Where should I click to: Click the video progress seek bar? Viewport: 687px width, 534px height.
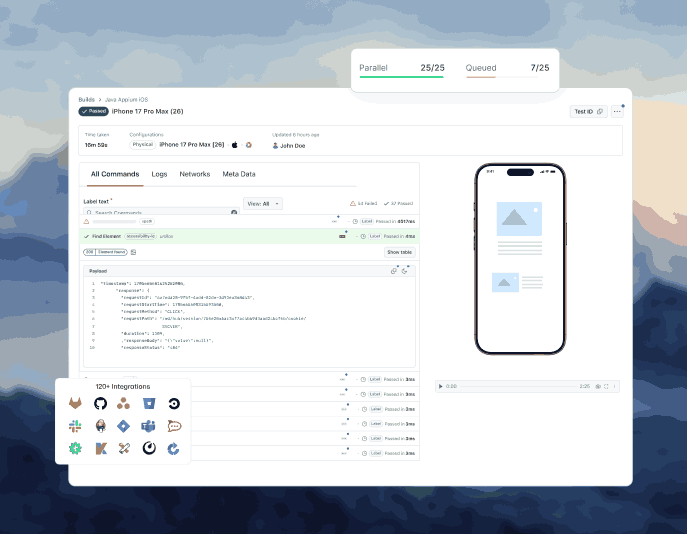click(518, 387)
